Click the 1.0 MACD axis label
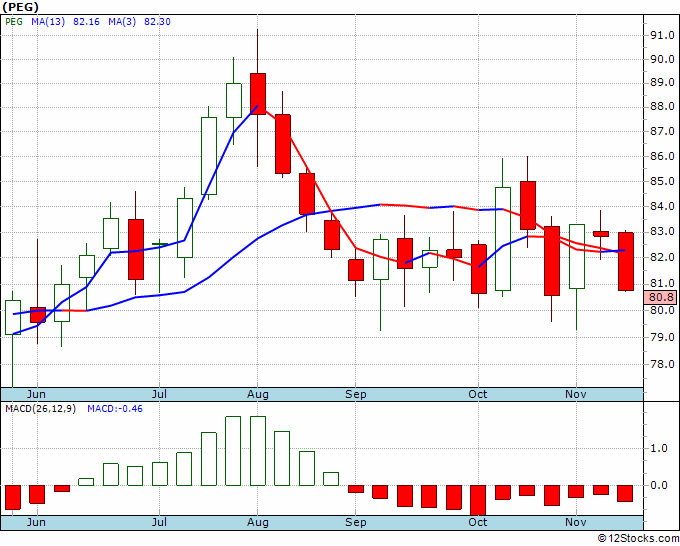 (x=659, y=448)
